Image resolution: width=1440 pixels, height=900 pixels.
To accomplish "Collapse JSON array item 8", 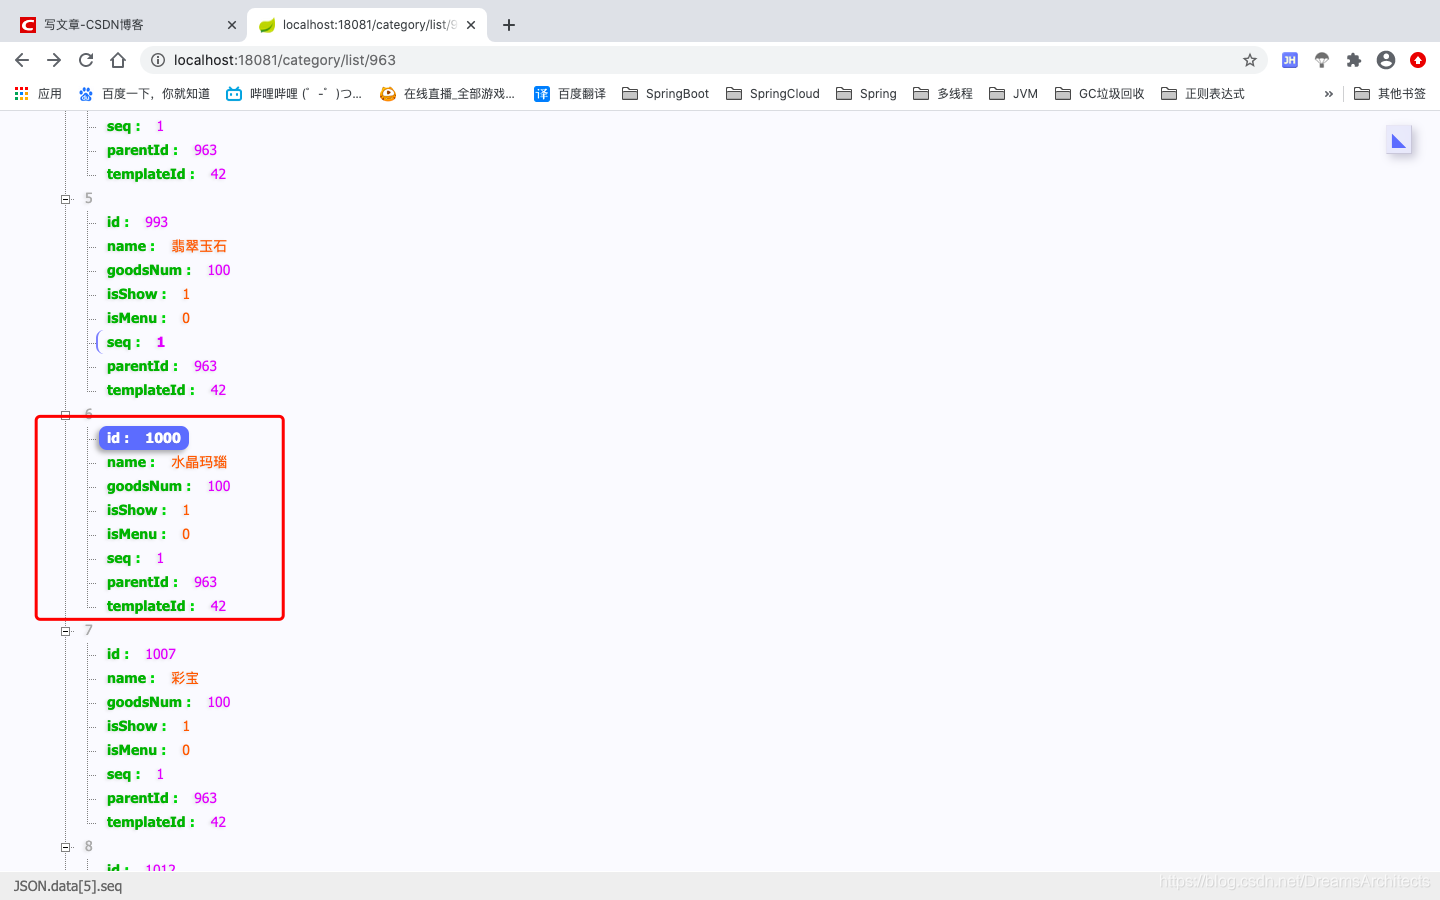I will point(66,847).
